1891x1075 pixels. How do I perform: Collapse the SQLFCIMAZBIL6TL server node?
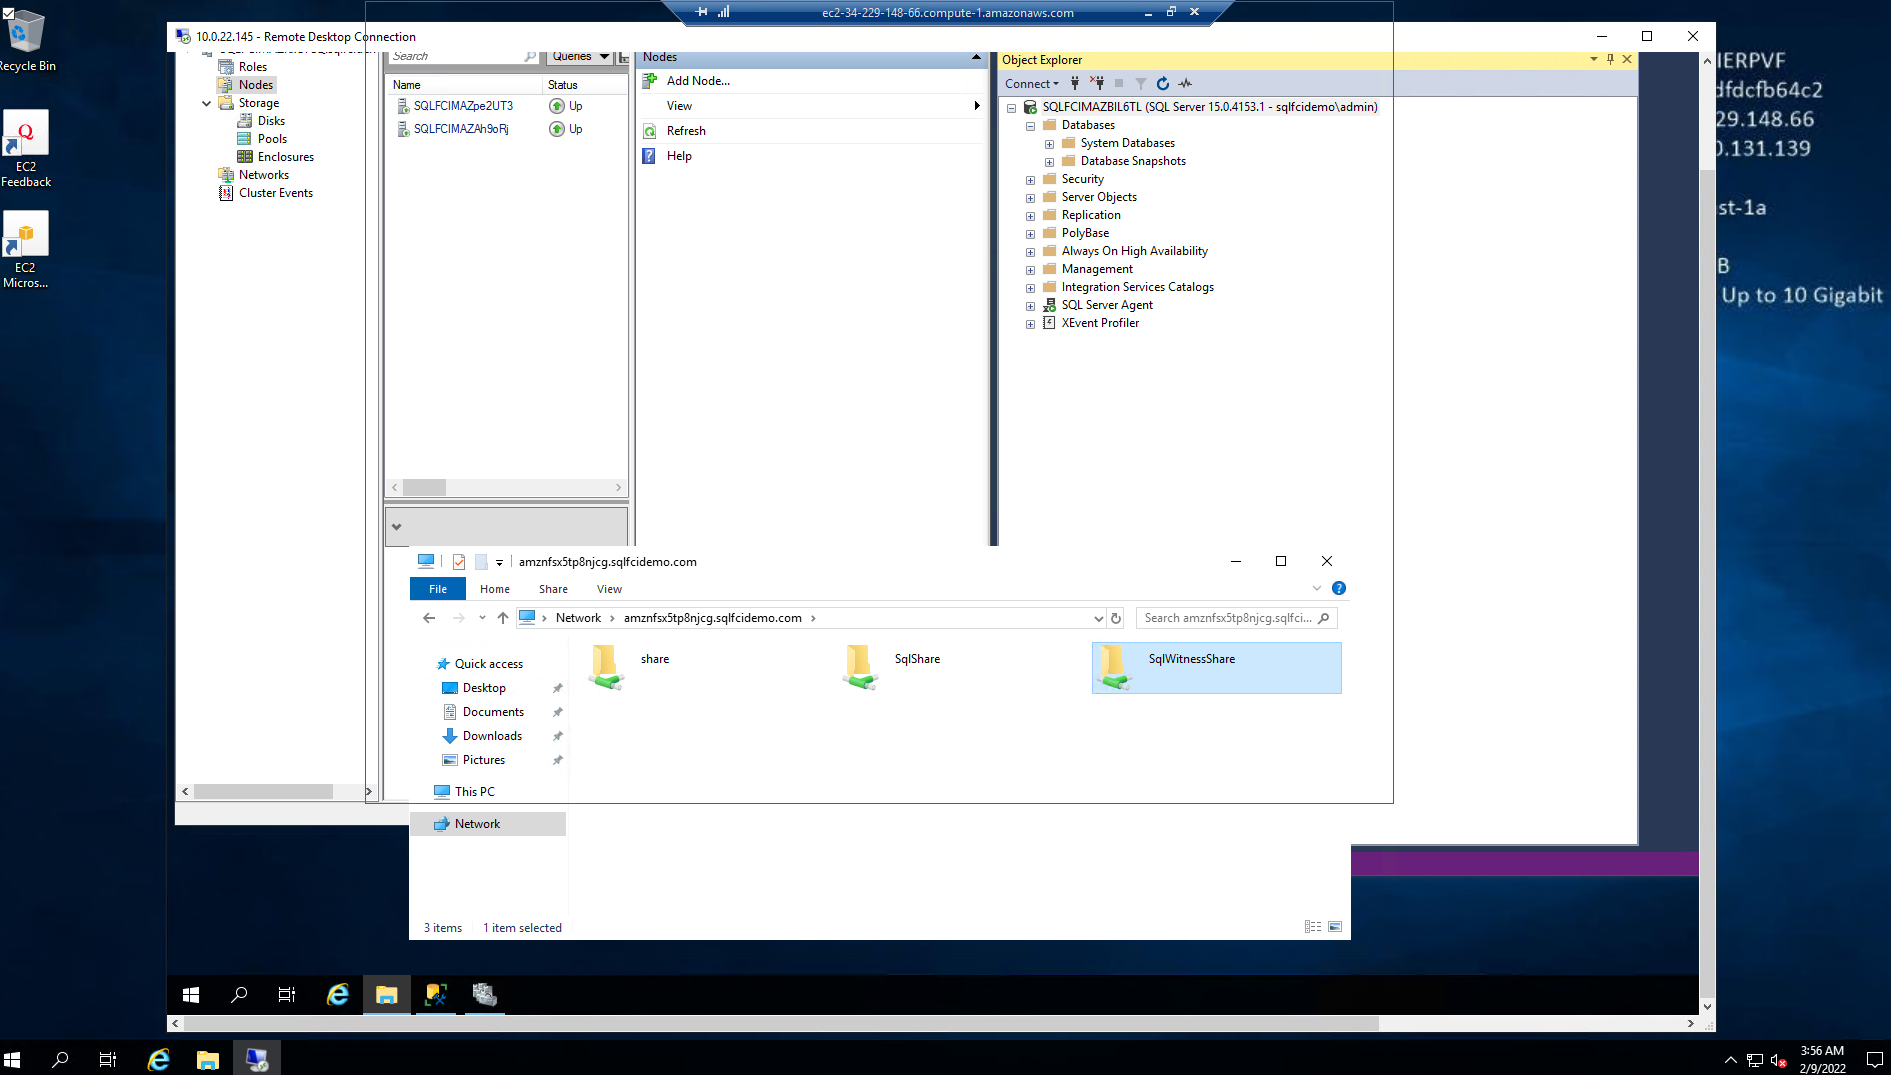point(1011,108)
